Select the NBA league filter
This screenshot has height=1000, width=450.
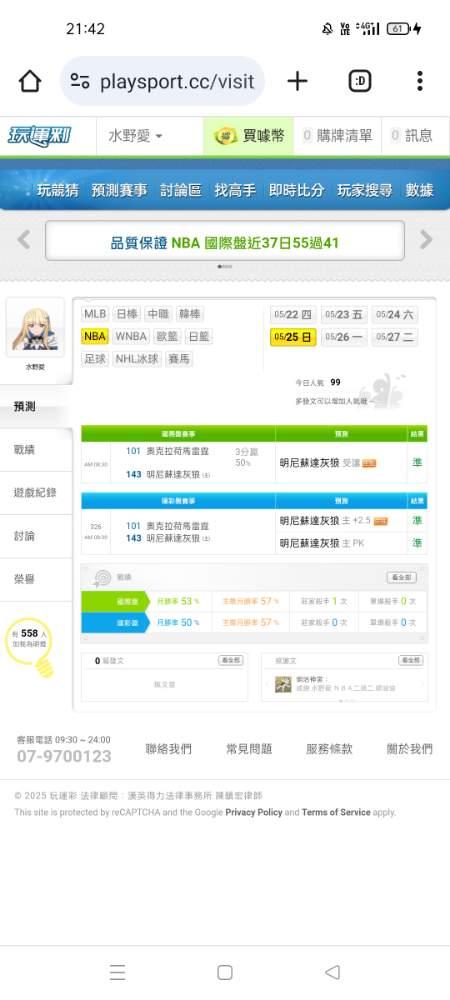click(94, 336)
